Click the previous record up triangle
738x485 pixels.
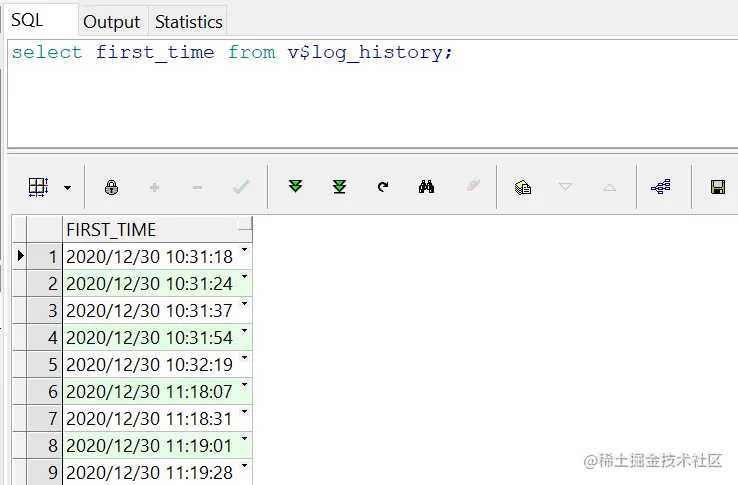tap(609, 187)
